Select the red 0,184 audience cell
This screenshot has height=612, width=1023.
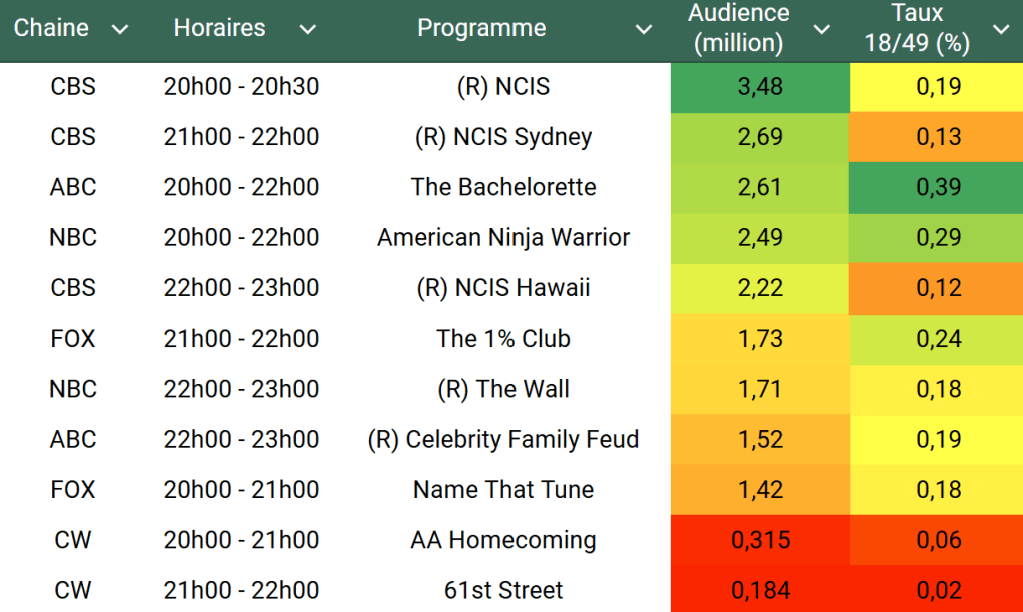tap(760, 590)
